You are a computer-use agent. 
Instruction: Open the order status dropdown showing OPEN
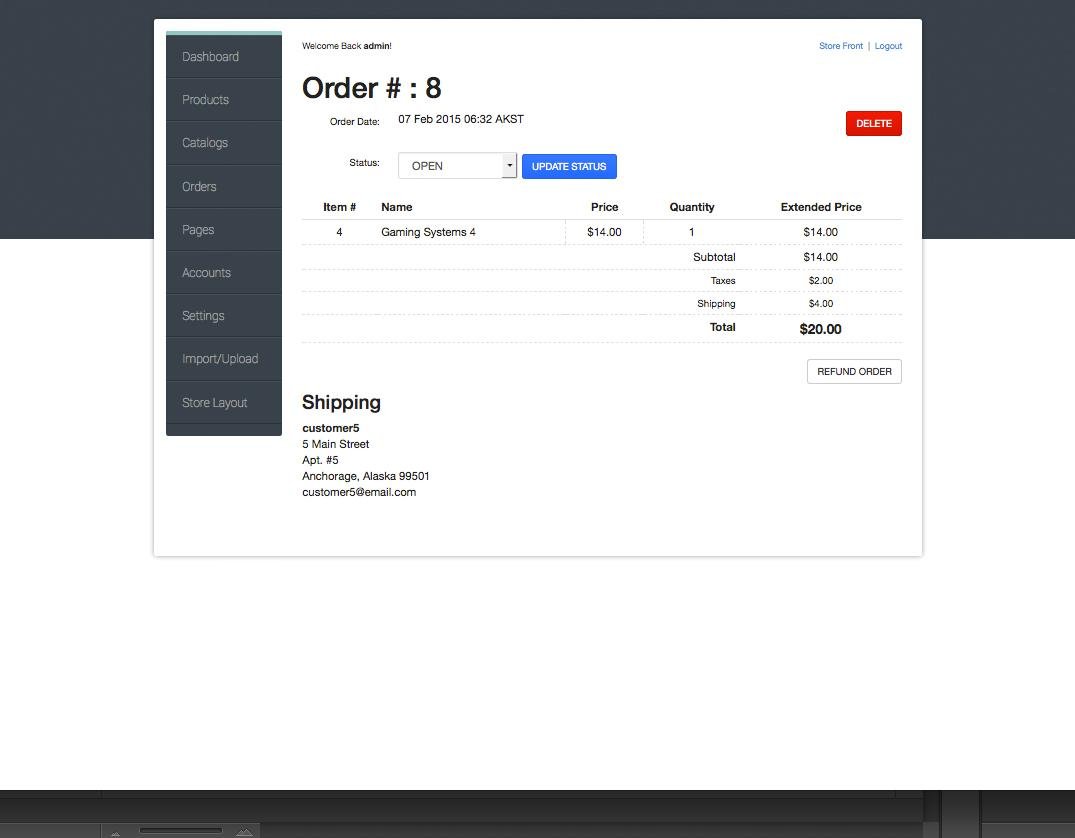[x=450, y=166]
